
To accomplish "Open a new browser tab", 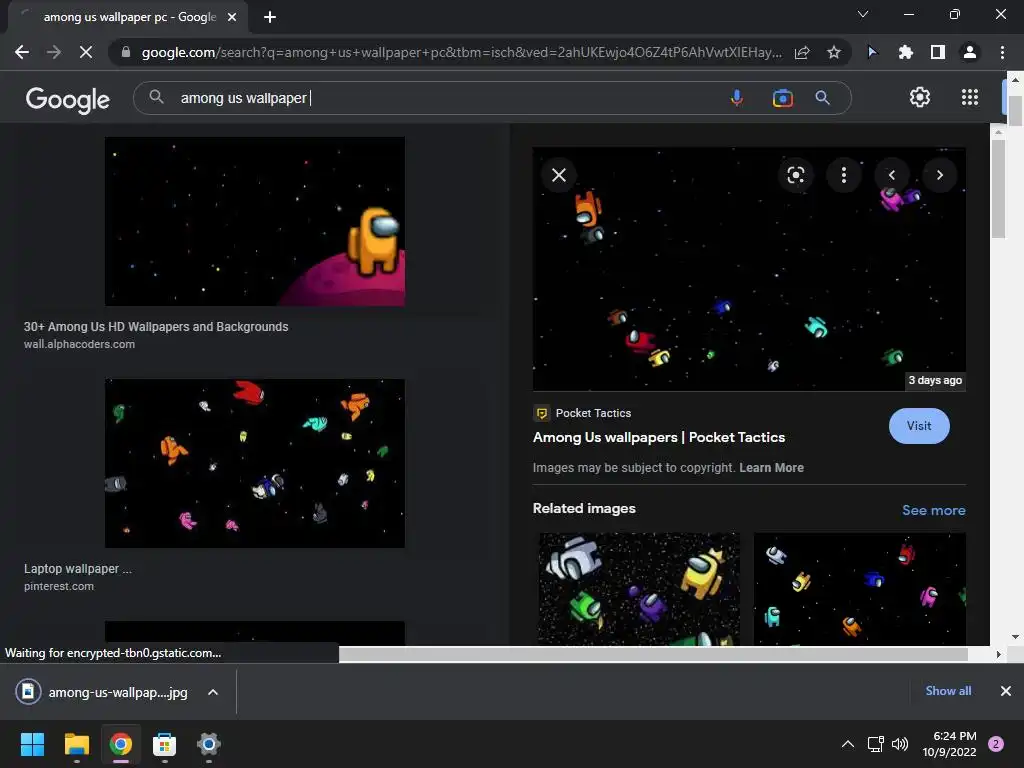I will coord(270,17).
